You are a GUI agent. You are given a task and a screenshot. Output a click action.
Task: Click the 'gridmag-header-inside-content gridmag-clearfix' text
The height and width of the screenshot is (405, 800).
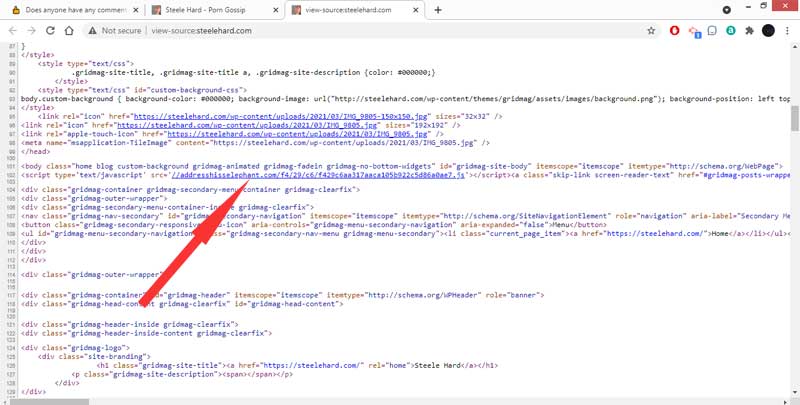pyautogui.click(x=167, y=333)
